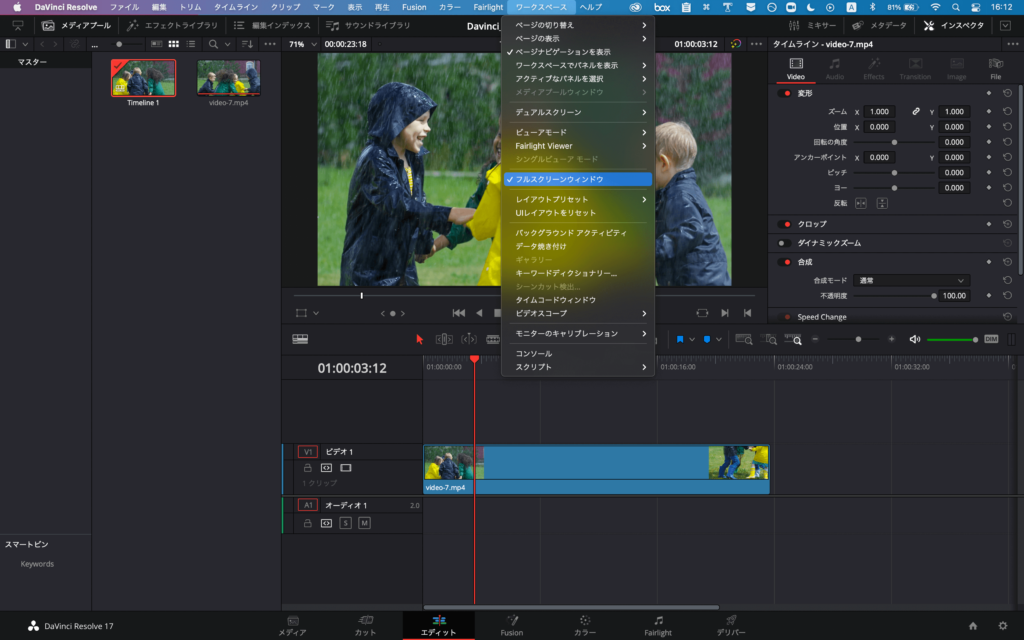Open the 71% viewer zoom dropdown
Viewport: 1024px width, 640px height.
(303, 44)
